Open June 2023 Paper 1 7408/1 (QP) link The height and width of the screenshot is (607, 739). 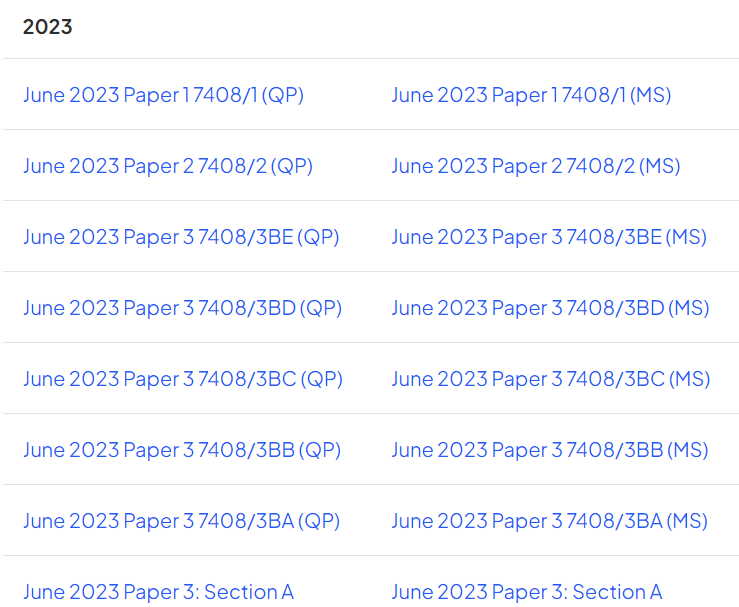point(164,95)
